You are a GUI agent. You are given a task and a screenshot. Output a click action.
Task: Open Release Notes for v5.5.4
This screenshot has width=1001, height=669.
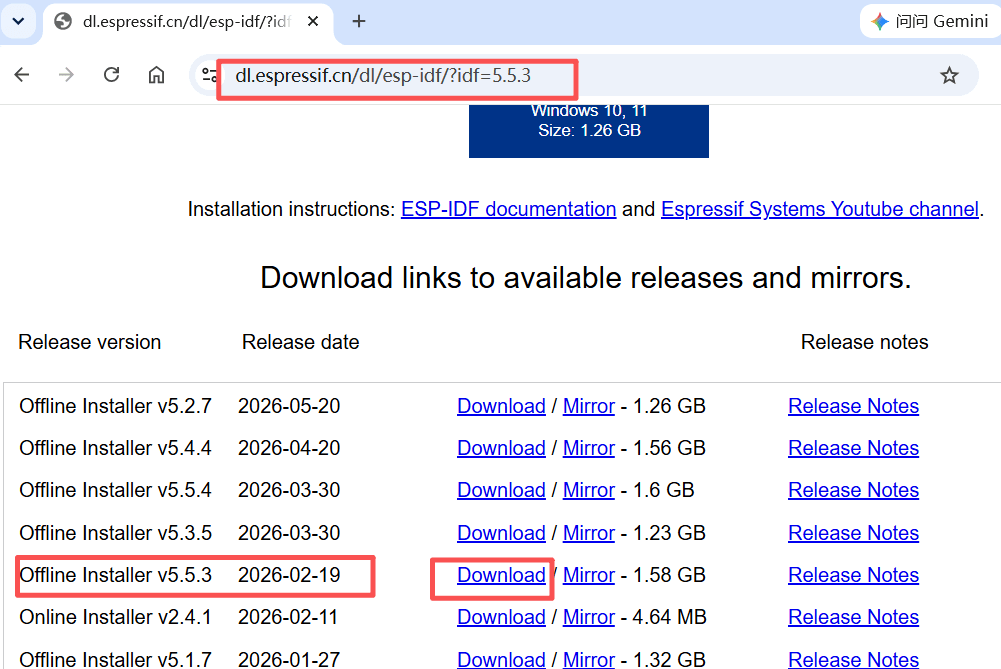coord(854,490)
